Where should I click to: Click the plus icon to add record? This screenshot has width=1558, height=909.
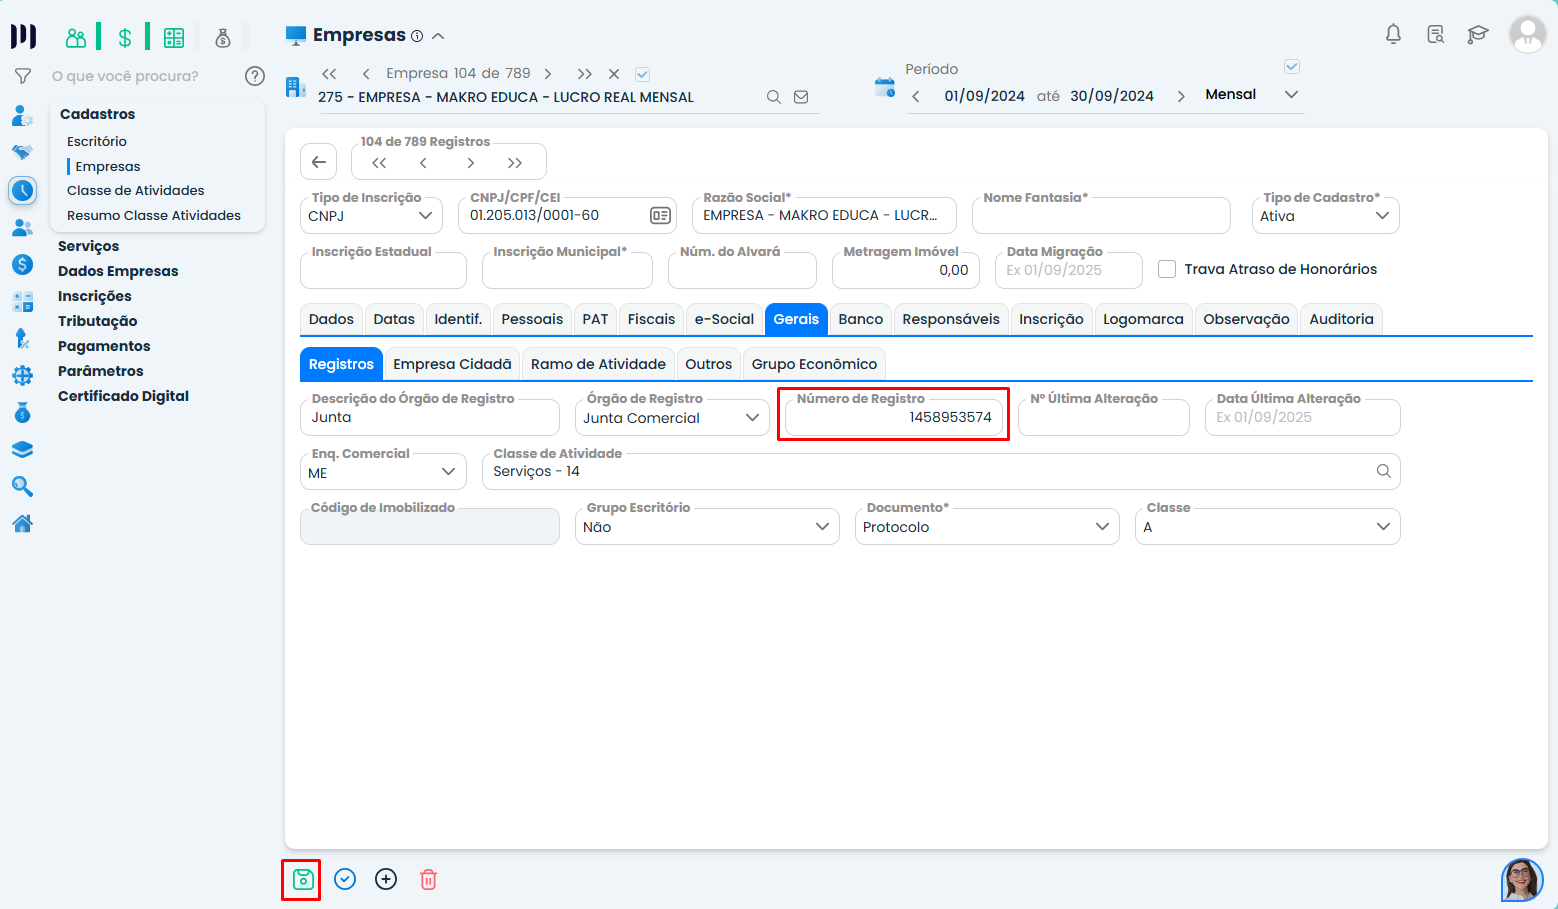click(386, 880)
